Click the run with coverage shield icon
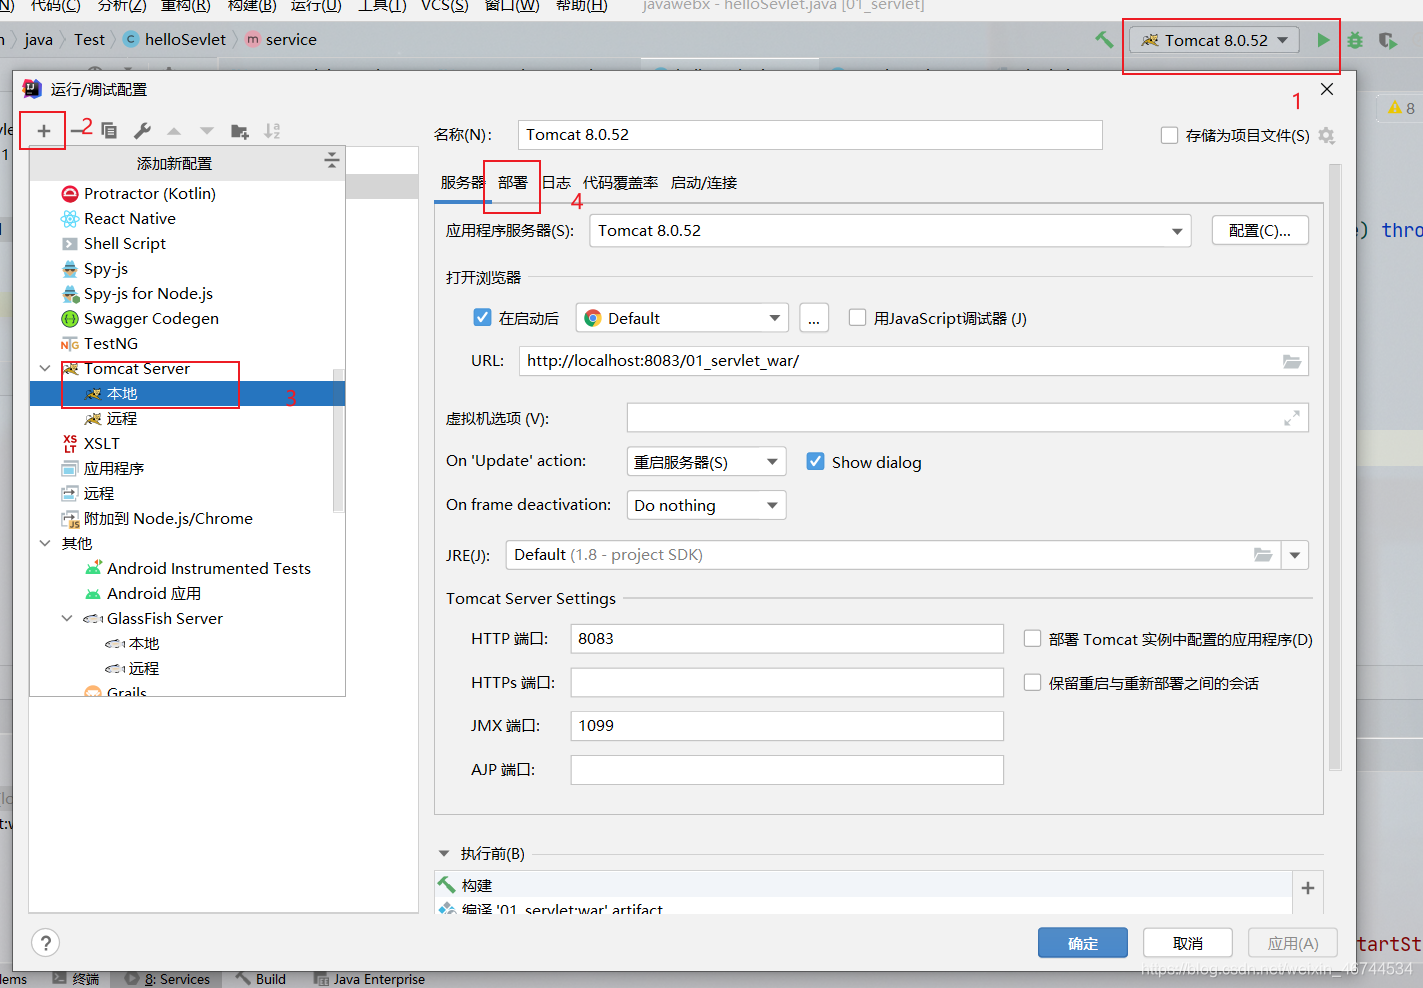 click(1387, 40)
